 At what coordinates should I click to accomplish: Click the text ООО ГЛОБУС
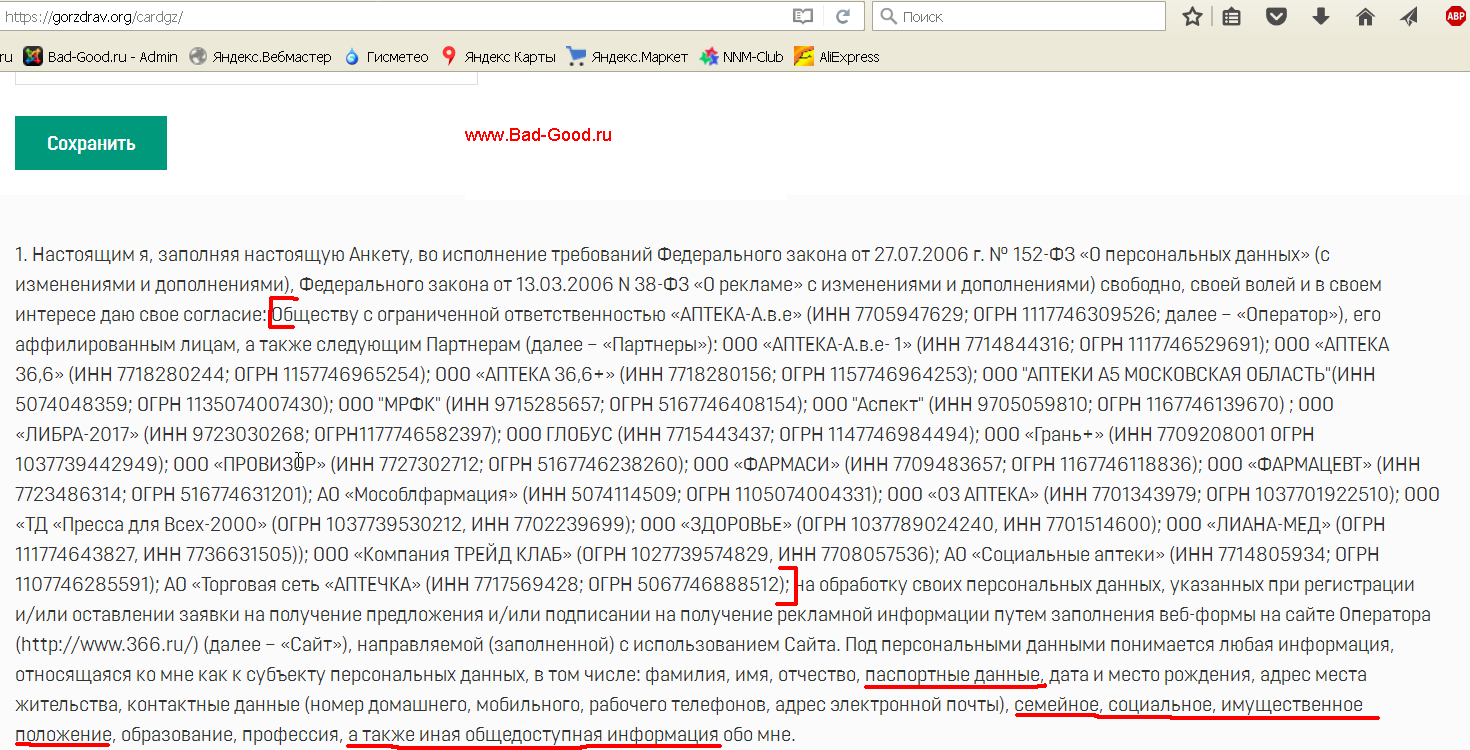[558, 434]
